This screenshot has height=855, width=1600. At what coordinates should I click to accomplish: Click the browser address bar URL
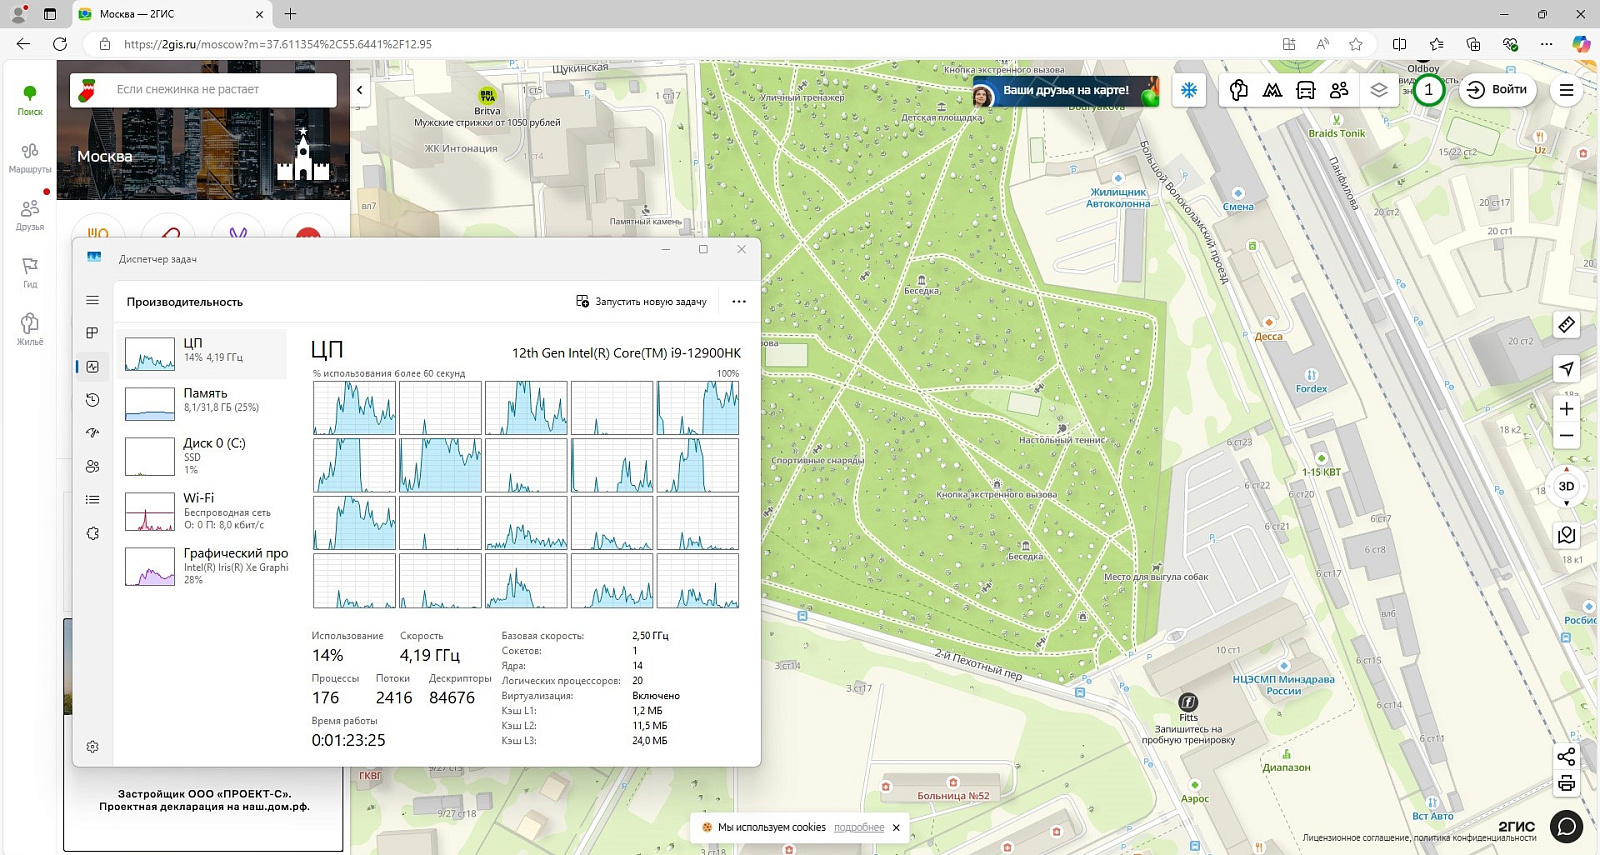(x=278, y=44)
